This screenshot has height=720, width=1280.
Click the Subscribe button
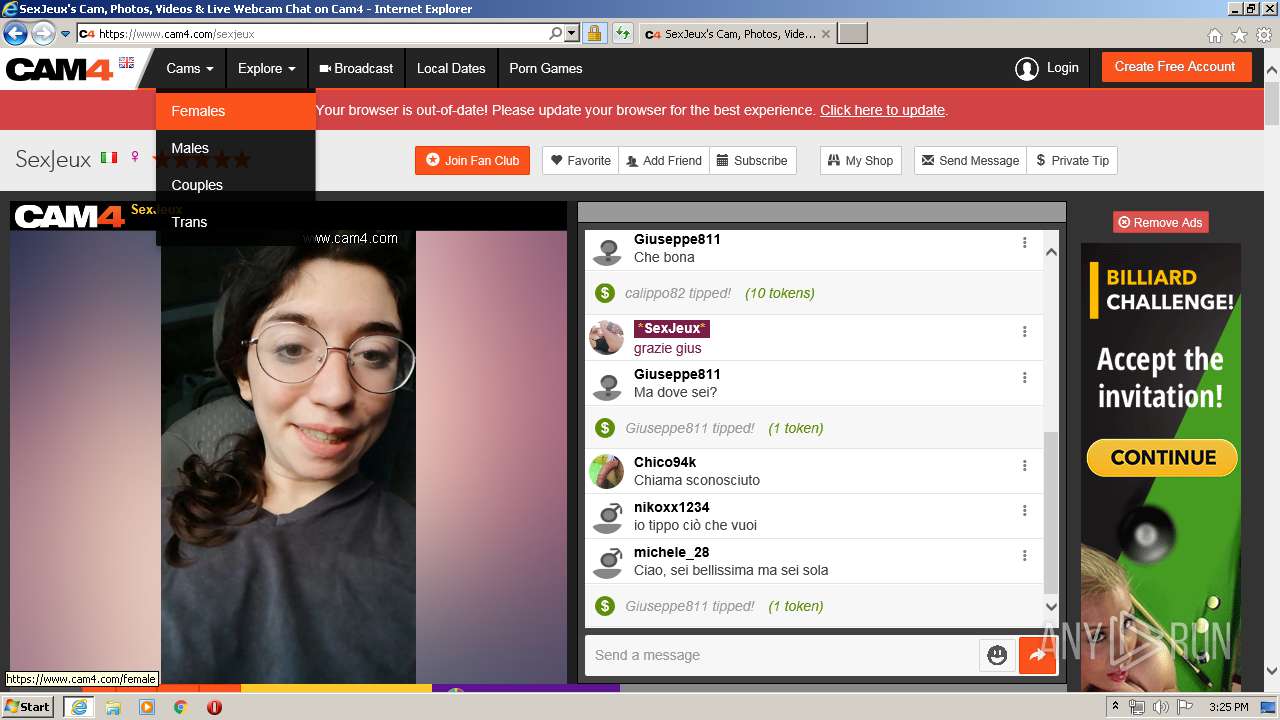753,160
